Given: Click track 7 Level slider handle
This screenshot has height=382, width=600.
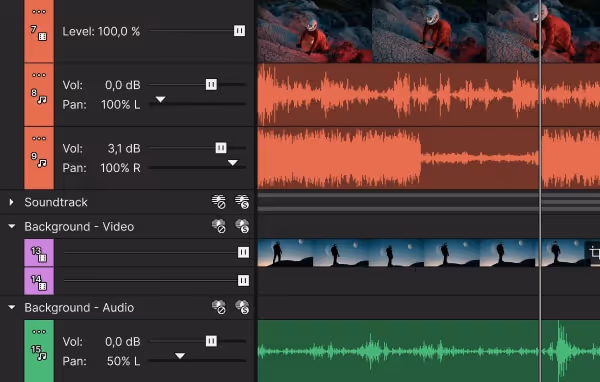Looking at the screenshot, I should click(240, 31).
